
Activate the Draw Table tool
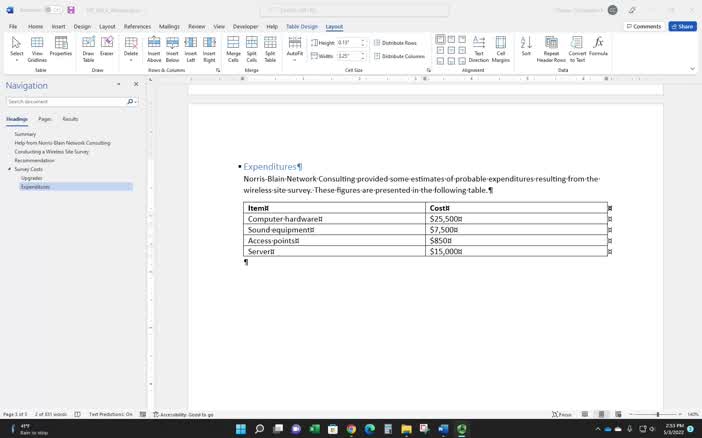88,48
